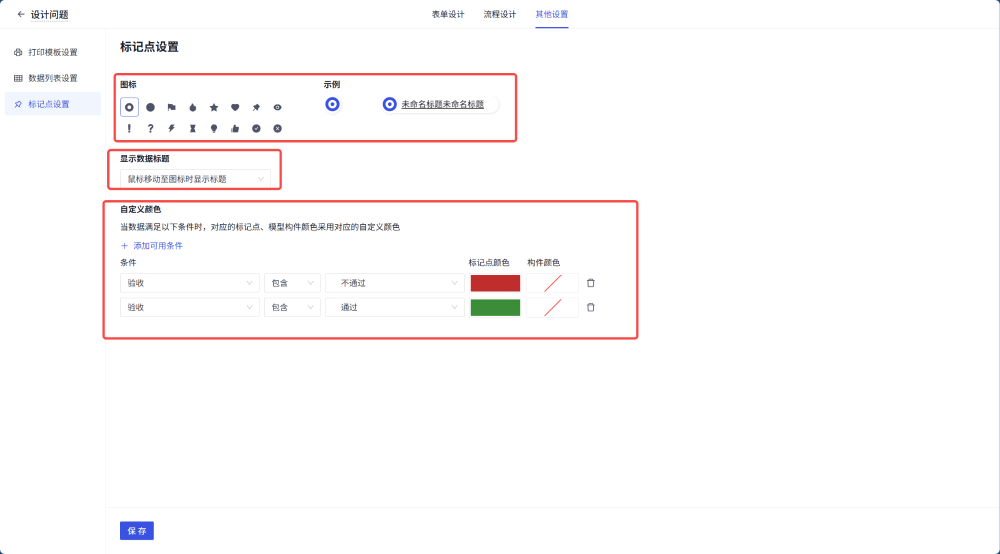This screenshot has height=554, width=1000.
Task: Click empty component color box for 通过 row
Action: [x=552, y=307]
